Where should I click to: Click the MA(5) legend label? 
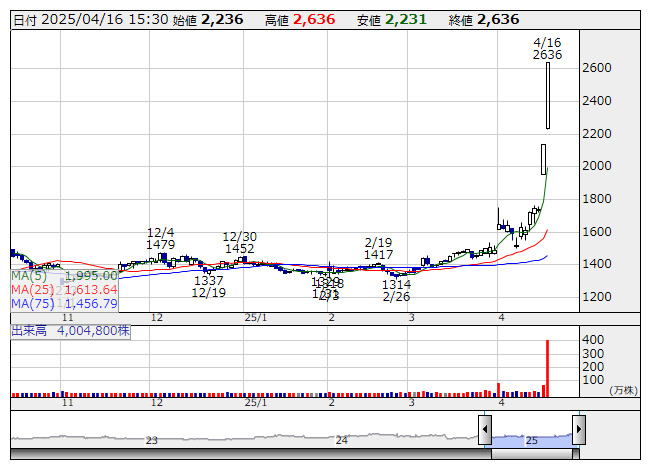[x=29, y=276]
